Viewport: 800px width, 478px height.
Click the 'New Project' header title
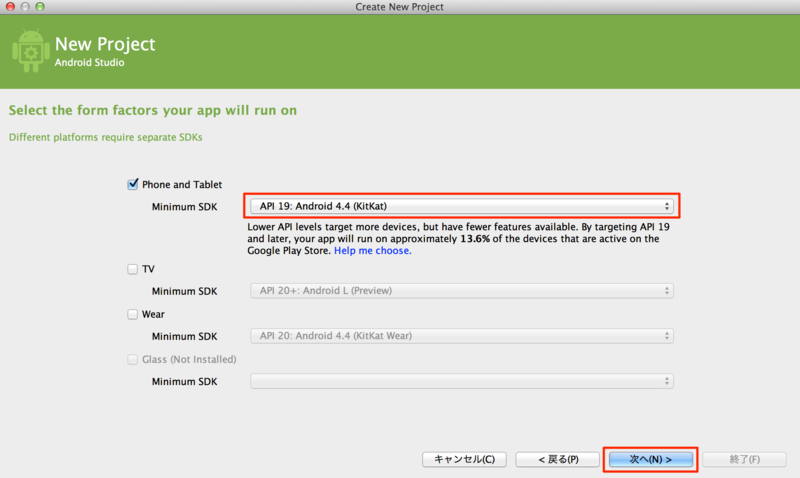coord(105,44)
